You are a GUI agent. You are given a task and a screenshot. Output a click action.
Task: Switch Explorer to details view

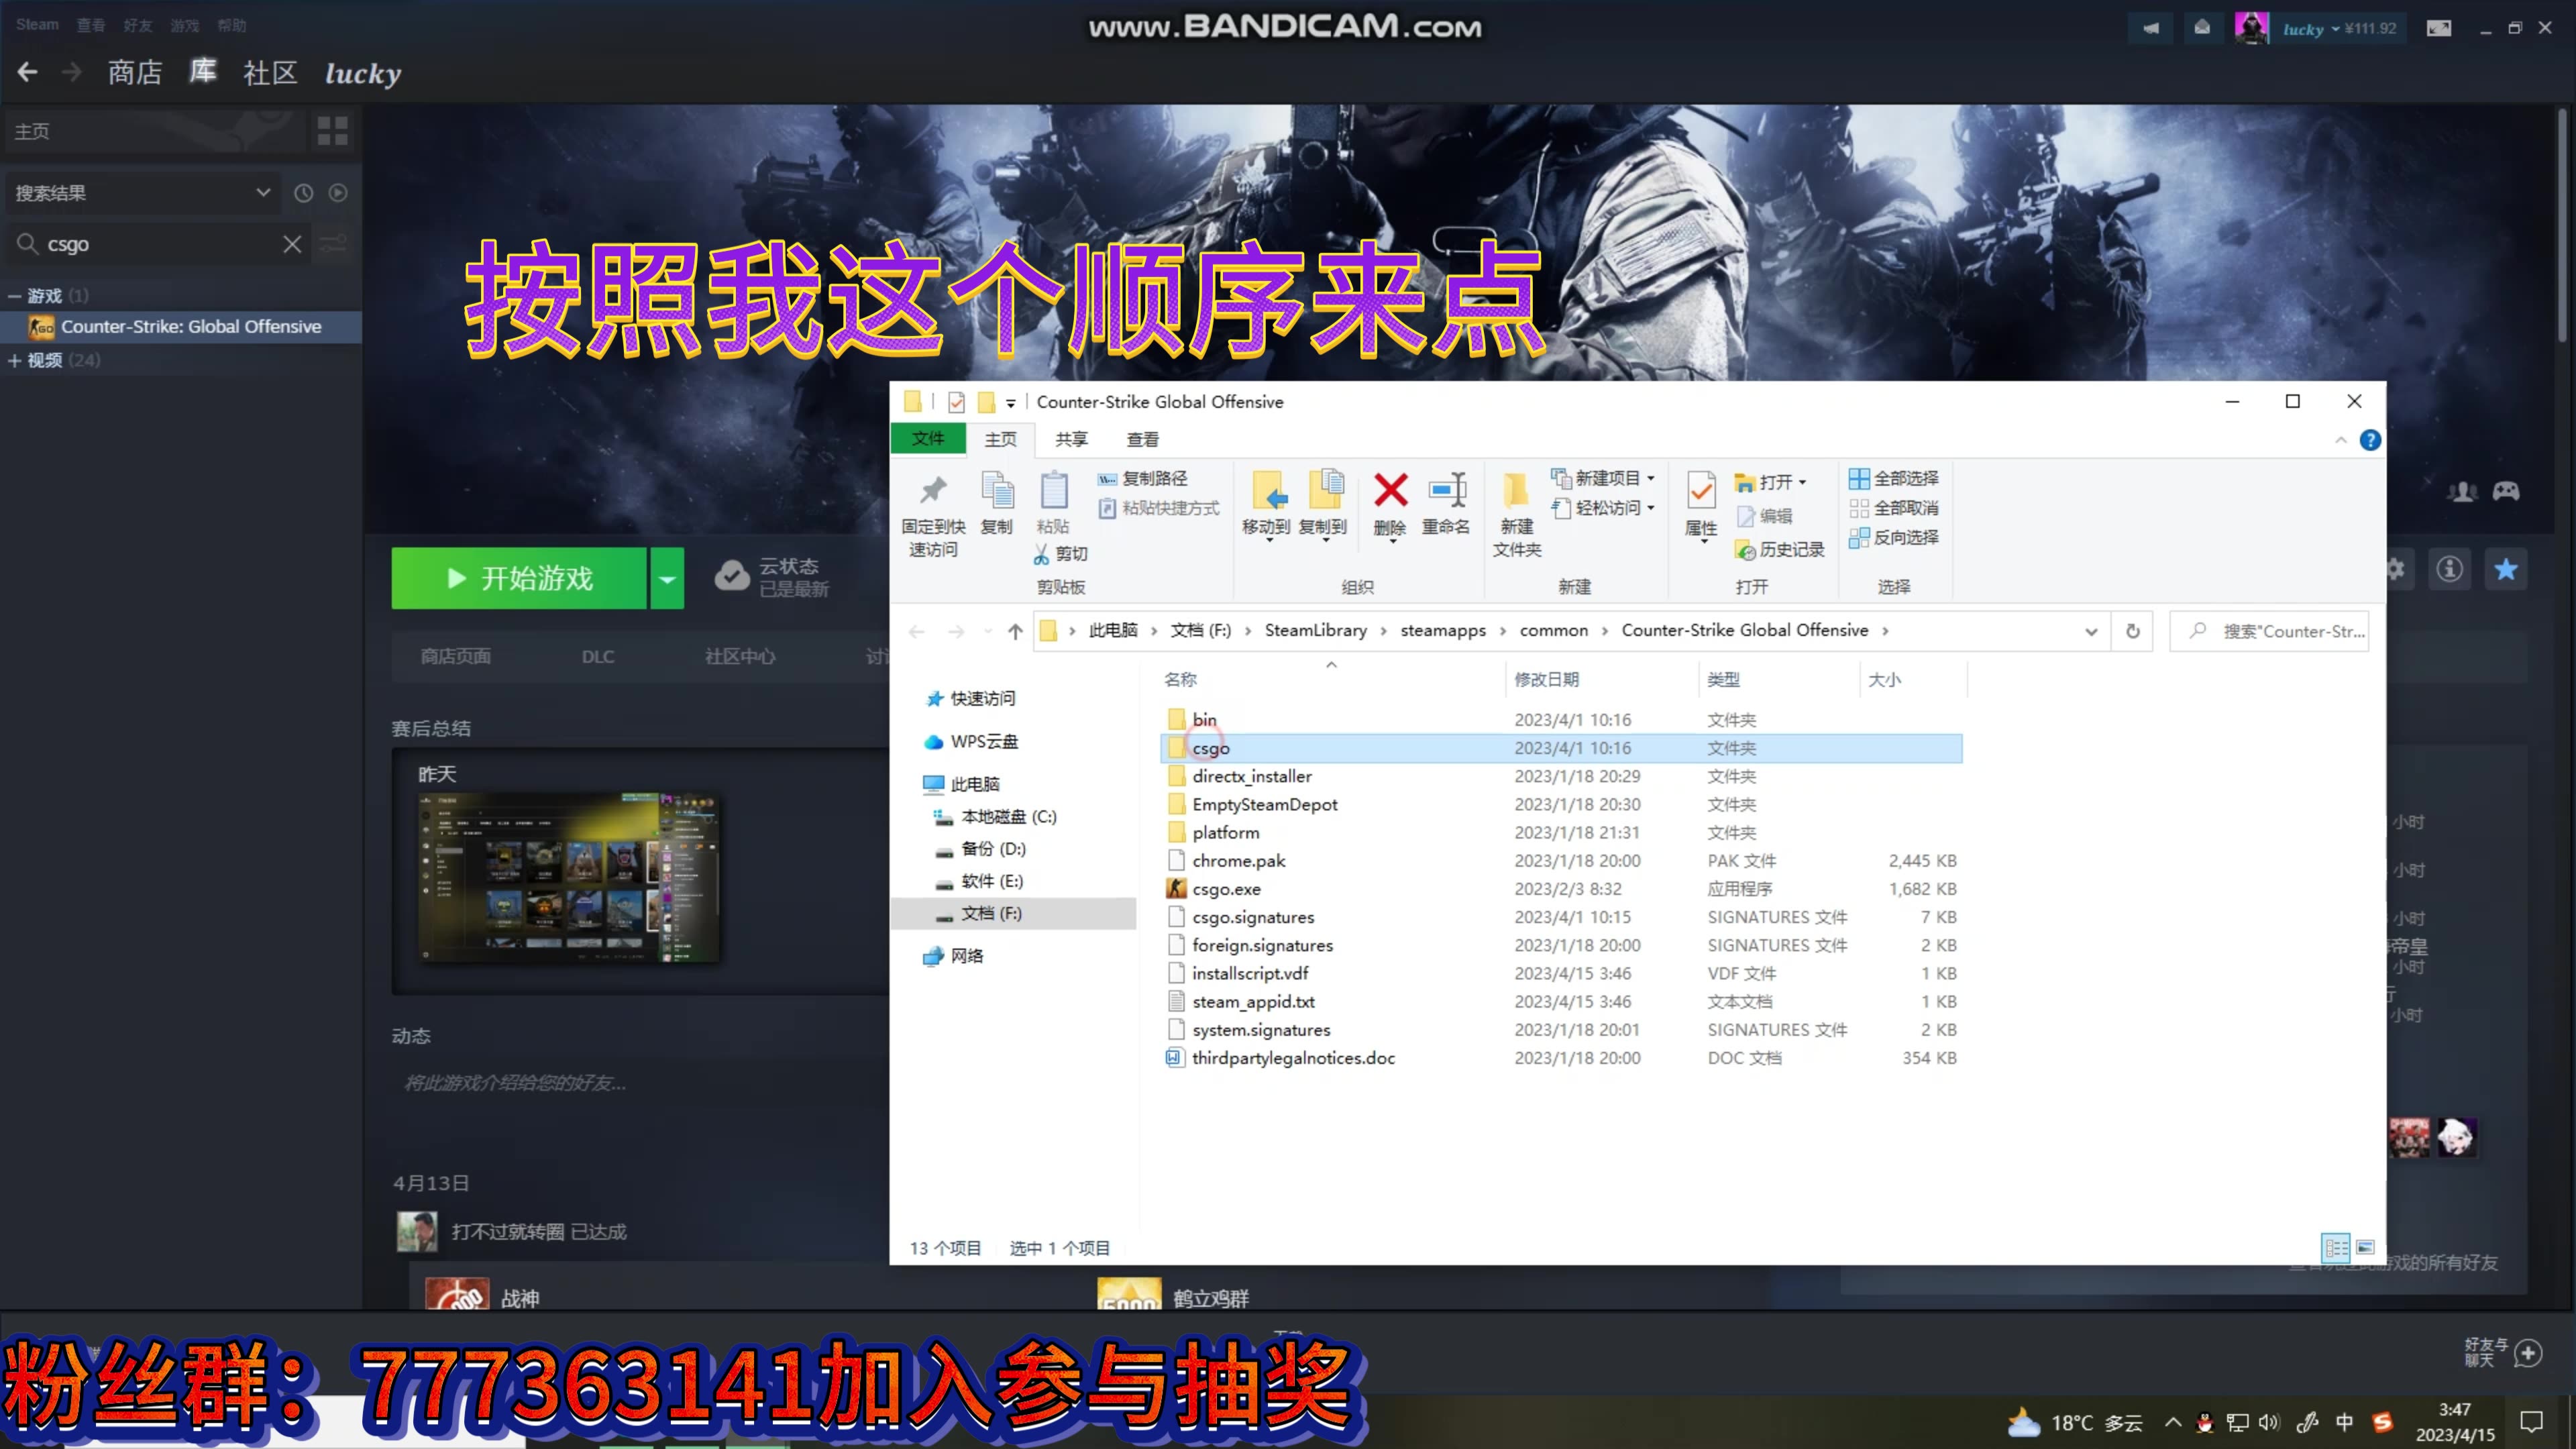tap(2336, 1247)
